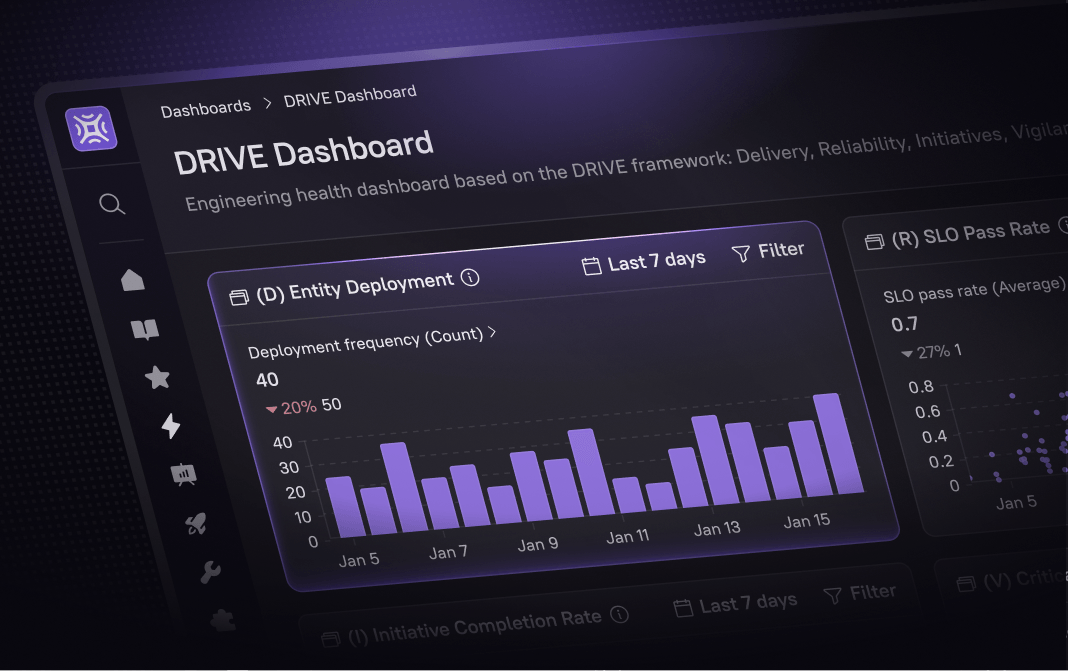Click the DRIVE Dashboard breadcrumb item
The image size is (1068, 671).
point(350,96)
